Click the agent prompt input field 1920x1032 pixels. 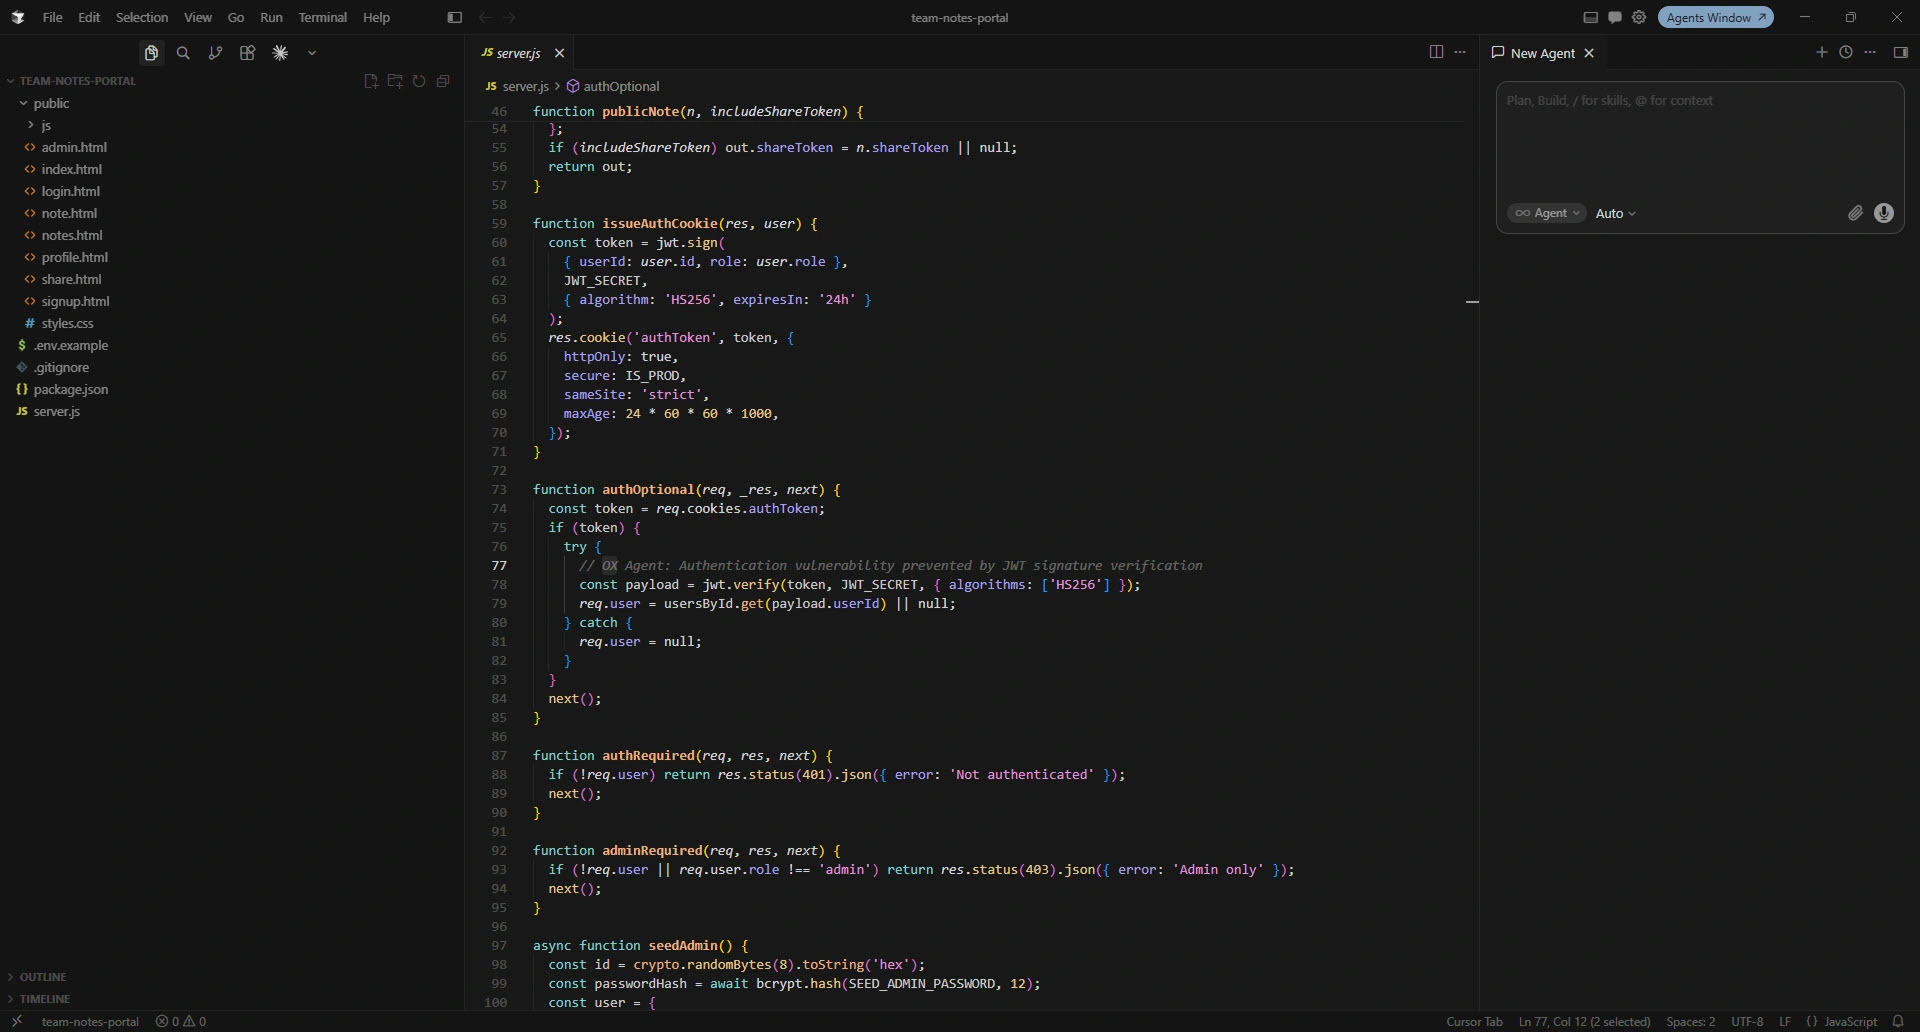1700,142
